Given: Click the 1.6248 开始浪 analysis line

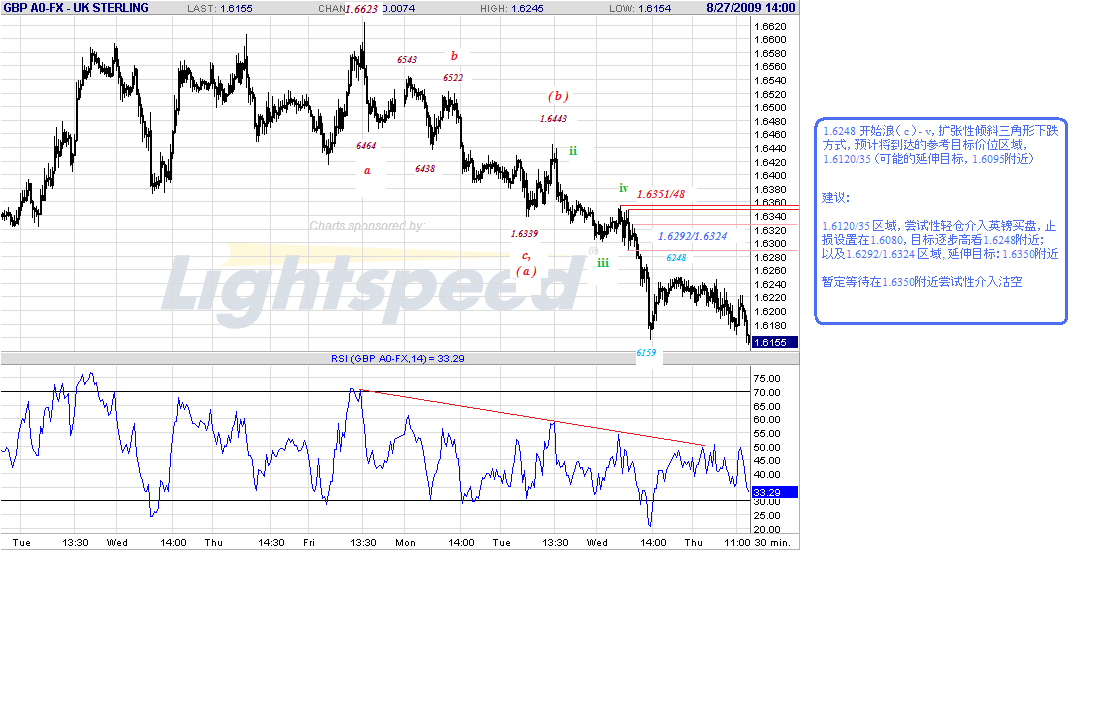Looking at the screenshot, I should [940, 131].
